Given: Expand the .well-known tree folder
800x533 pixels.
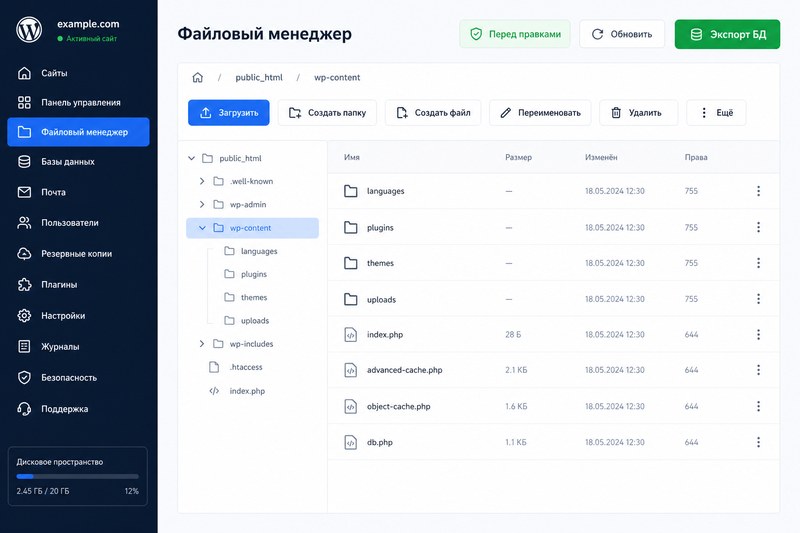Looking at the screenshot, I should (x=202, y=181).
